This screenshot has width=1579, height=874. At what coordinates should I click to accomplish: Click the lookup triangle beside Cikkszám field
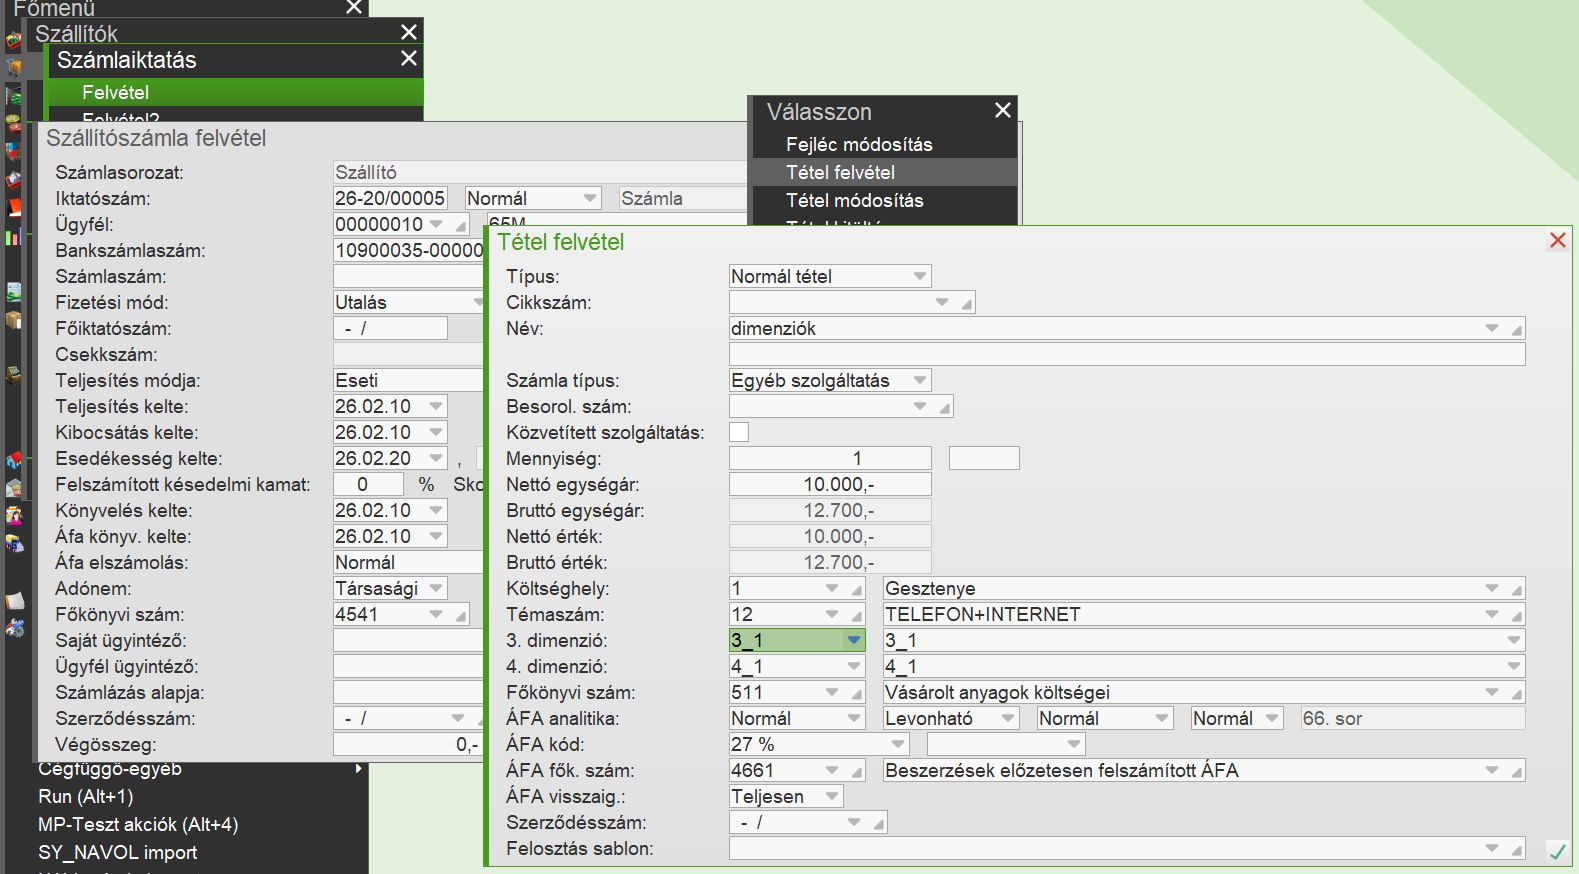pyautogui.click(x=967, y=304)
